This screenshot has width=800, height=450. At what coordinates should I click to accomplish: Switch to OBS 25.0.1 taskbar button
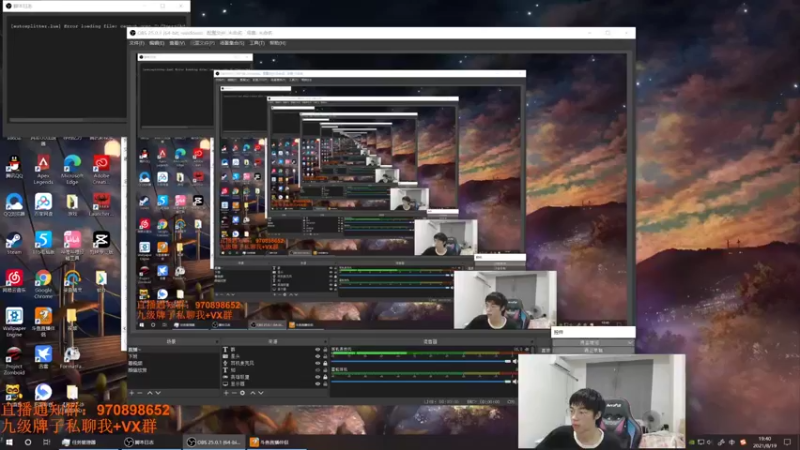pyautogui.click(x=213, y=442)
